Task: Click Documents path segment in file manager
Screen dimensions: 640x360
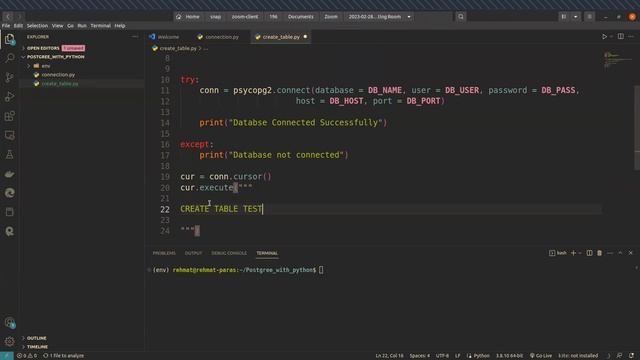Action: pos(300,17)
